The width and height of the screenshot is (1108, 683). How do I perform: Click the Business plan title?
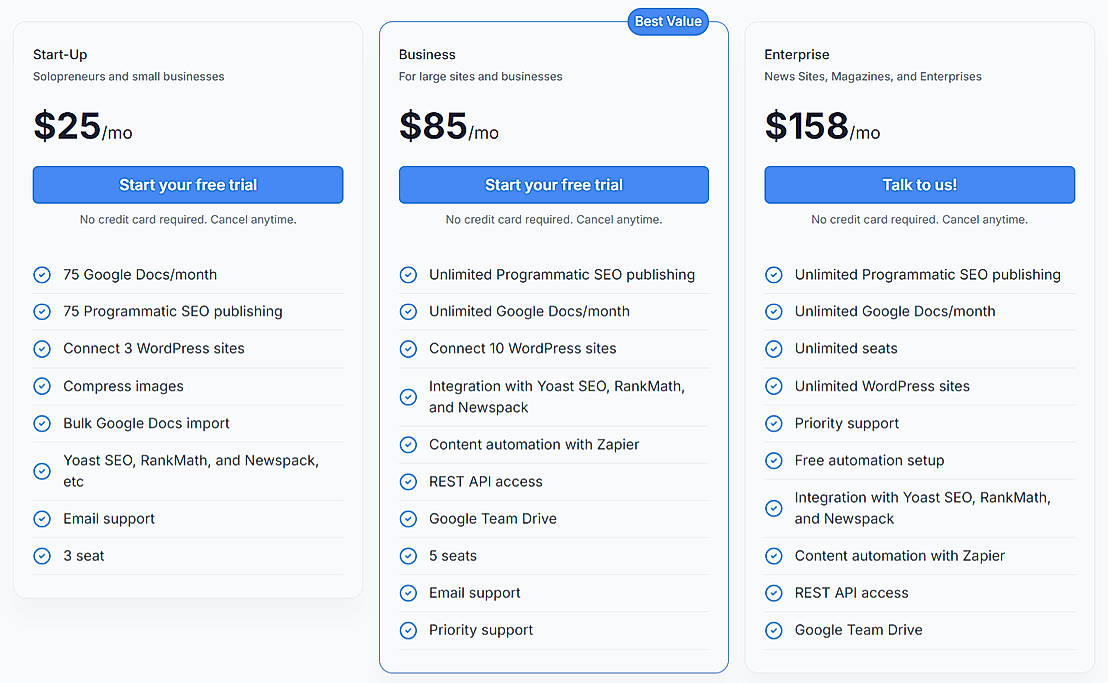[427, 54]
